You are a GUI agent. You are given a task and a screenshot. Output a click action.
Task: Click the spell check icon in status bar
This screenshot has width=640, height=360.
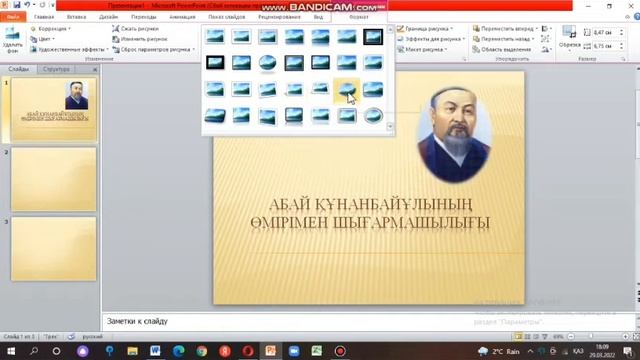71,336
